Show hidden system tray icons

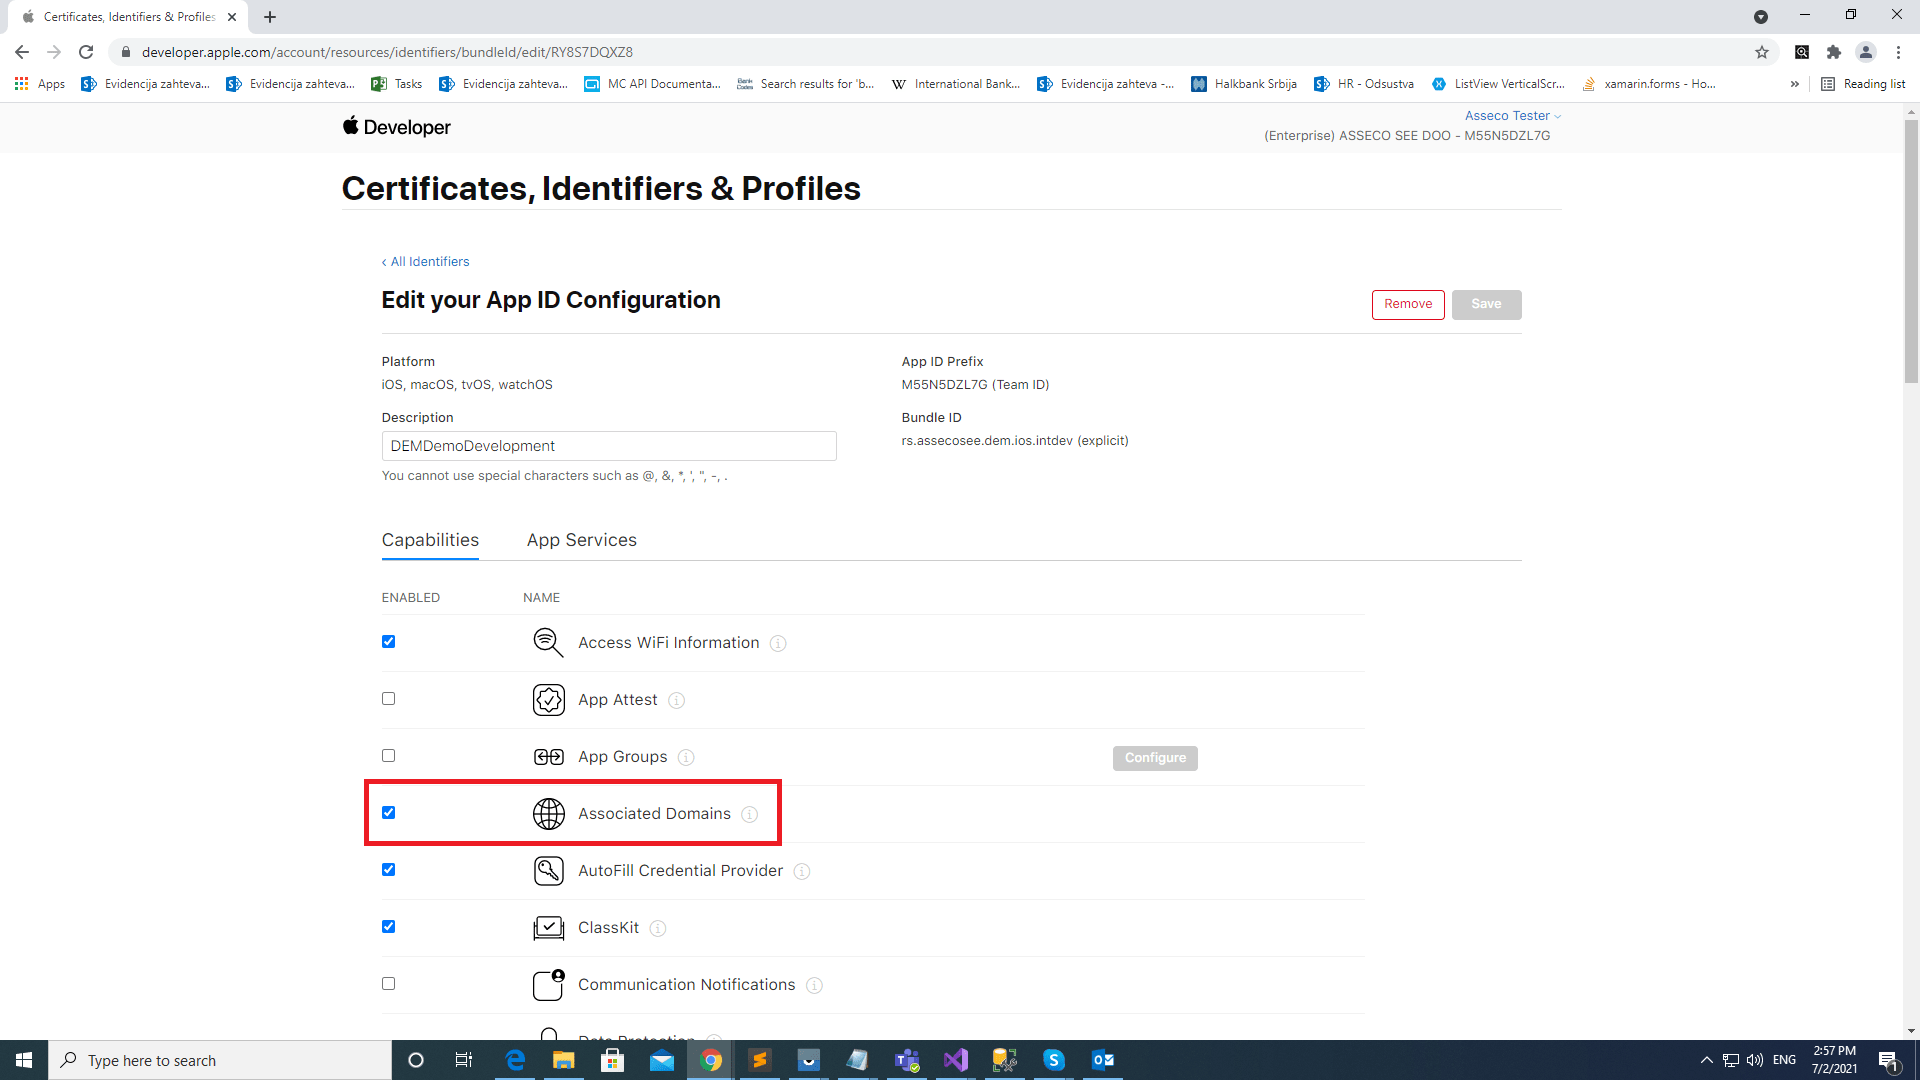point(1706,1060)
